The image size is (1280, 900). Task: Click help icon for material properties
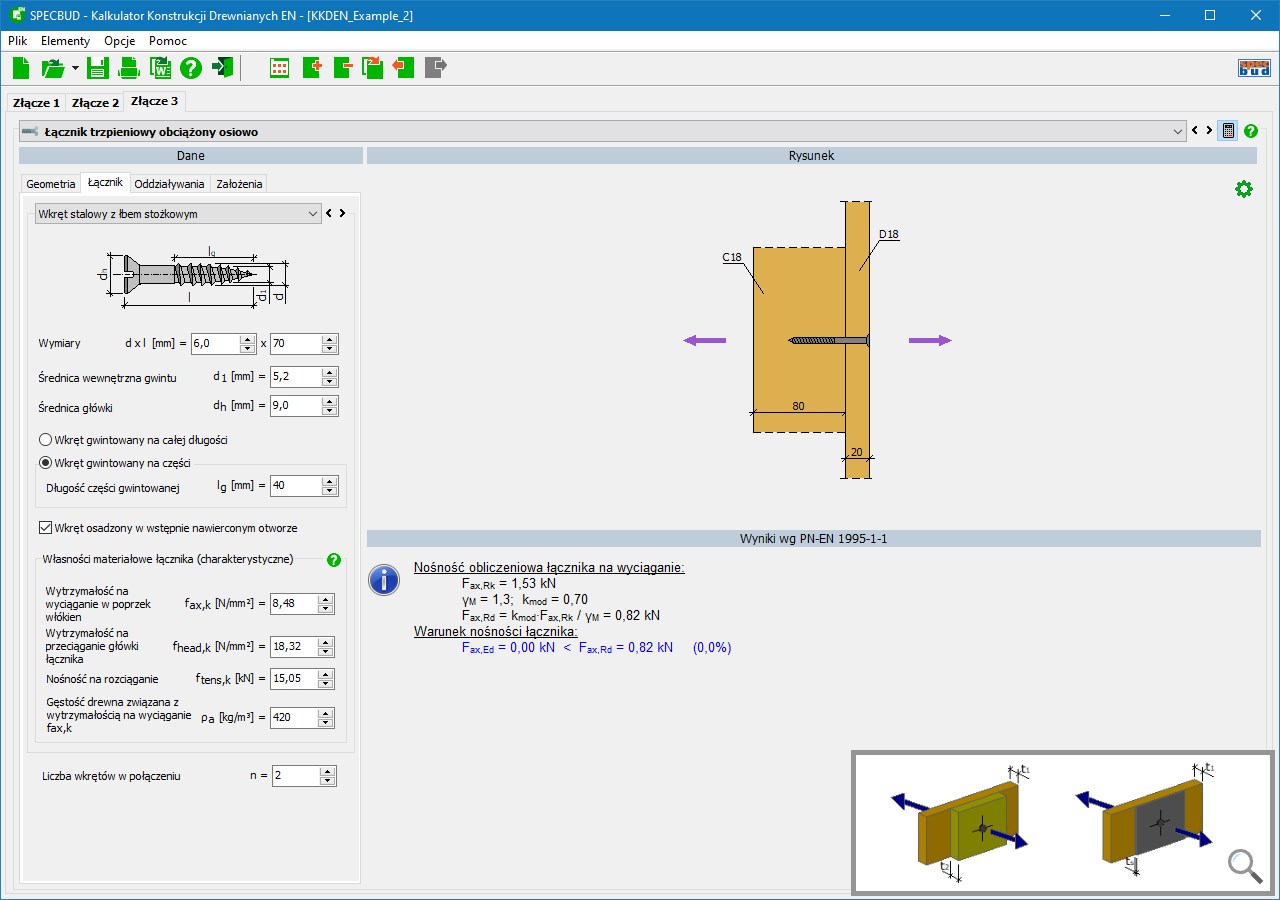334,560
